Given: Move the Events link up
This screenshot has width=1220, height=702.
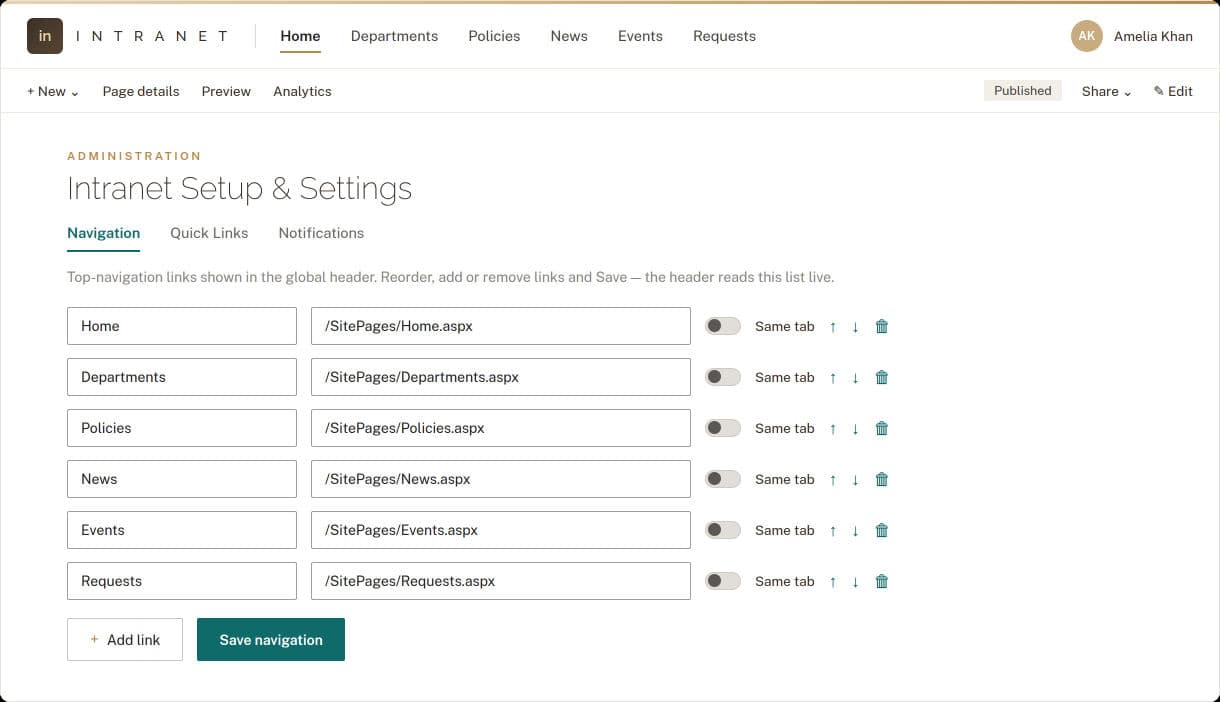Looking at the screenshot, I should (833, 530).
